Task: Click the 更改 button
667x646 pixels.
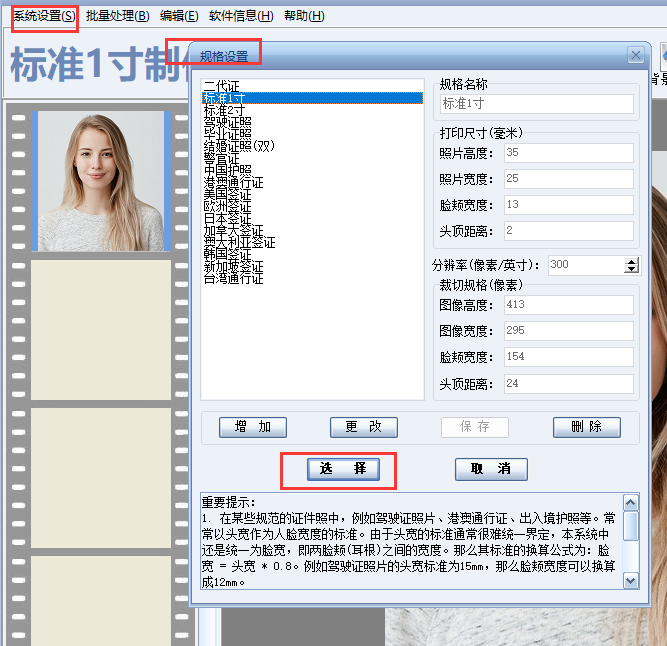Action: pyautogui.click(x=364, y=427)
